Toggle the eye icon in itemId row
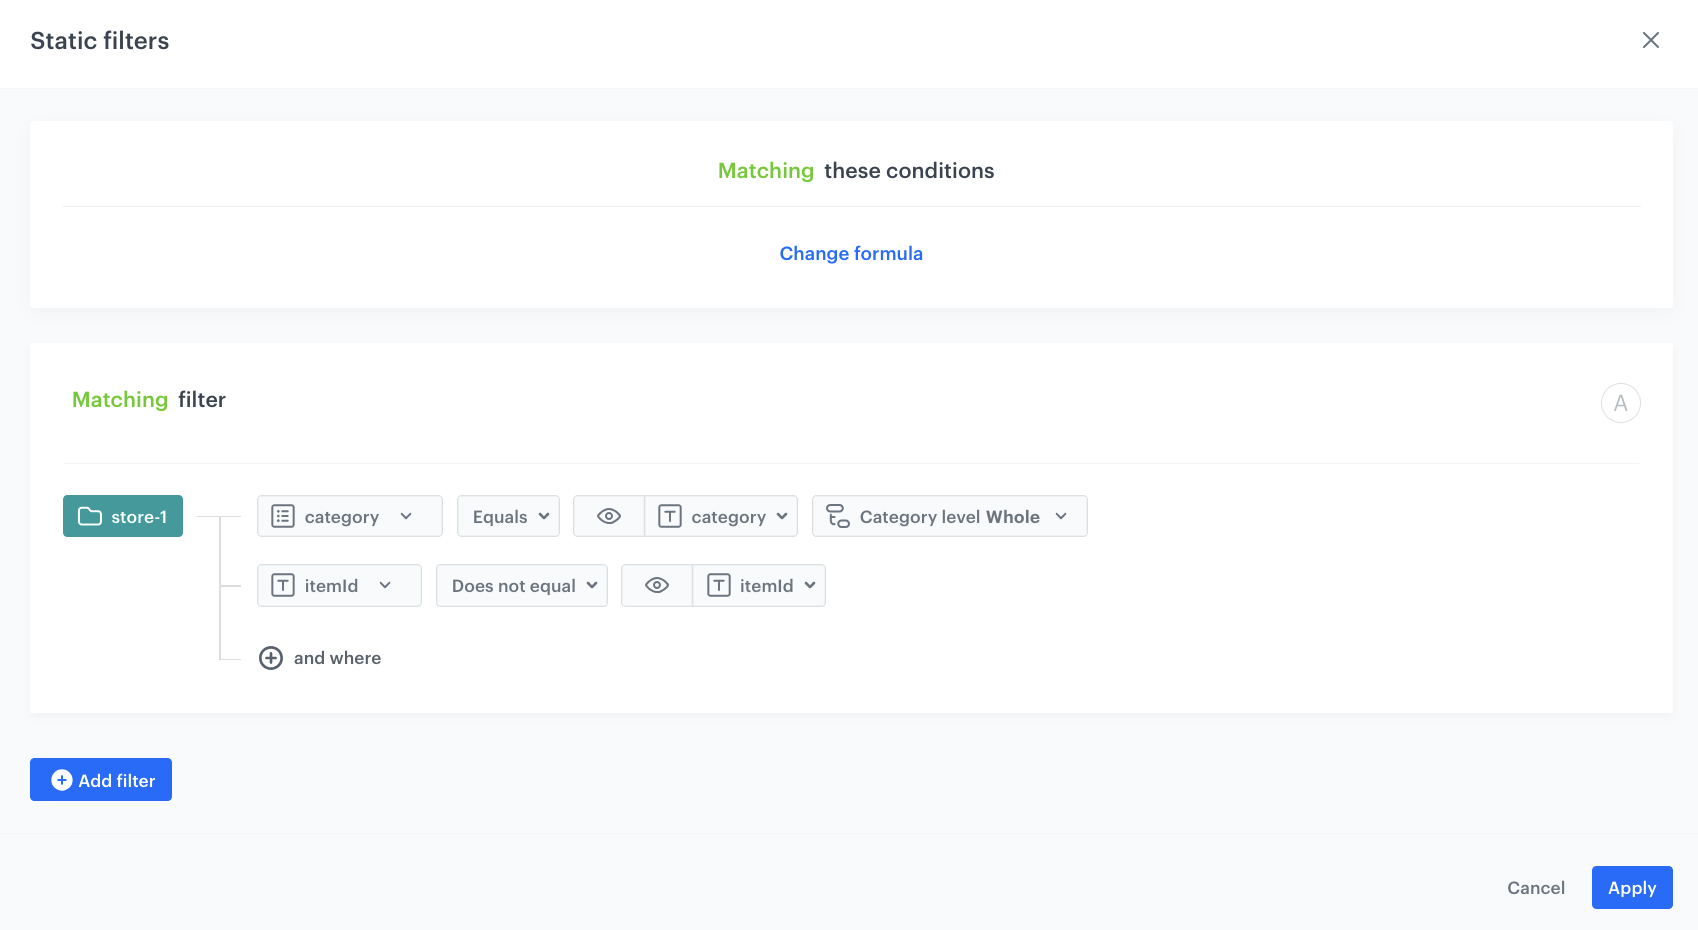Image resolution: width=1698 pixels, height=930 pixels. [x=657, y=585]
